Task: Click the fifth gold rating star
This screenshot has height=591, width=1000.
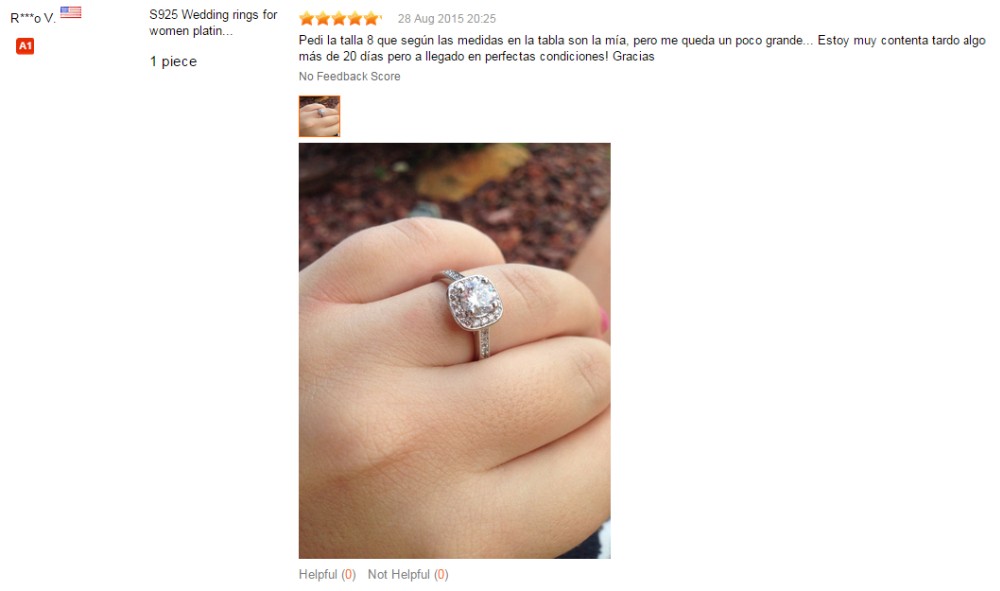Action: (372, 18)
